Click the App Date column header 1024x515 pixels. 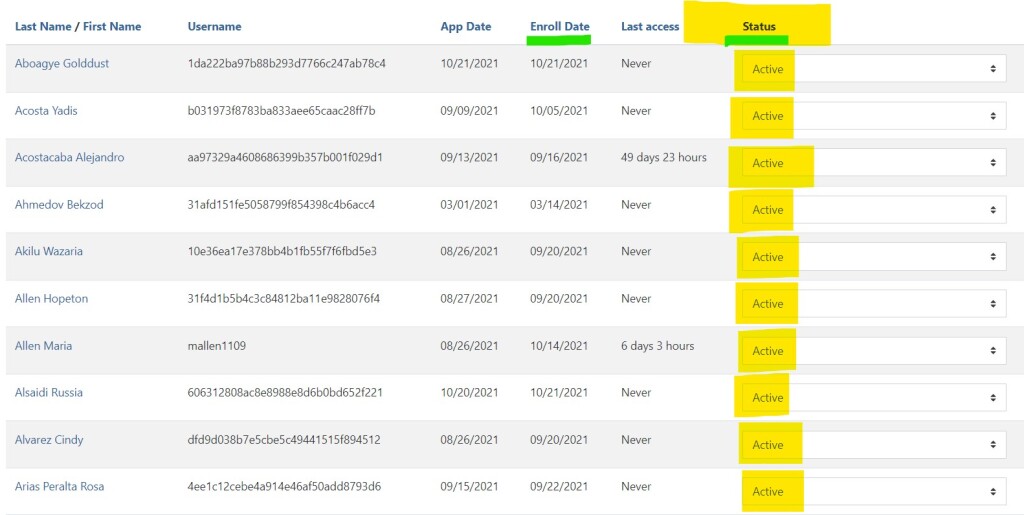[465, 27]
